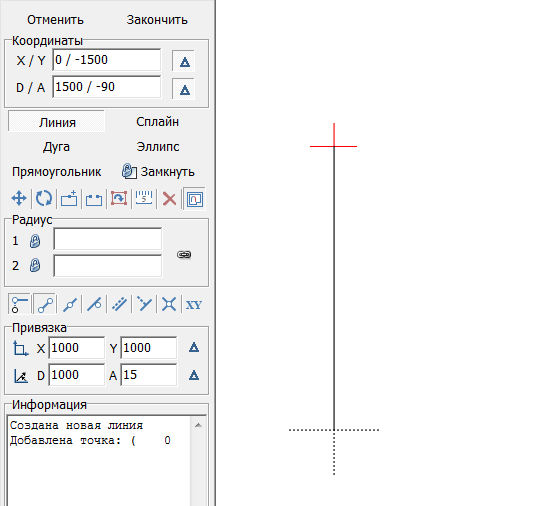This screenshot has height=506, width=546.
Task: Click the Rotate circular arrows icon
Action: (44, 199)
